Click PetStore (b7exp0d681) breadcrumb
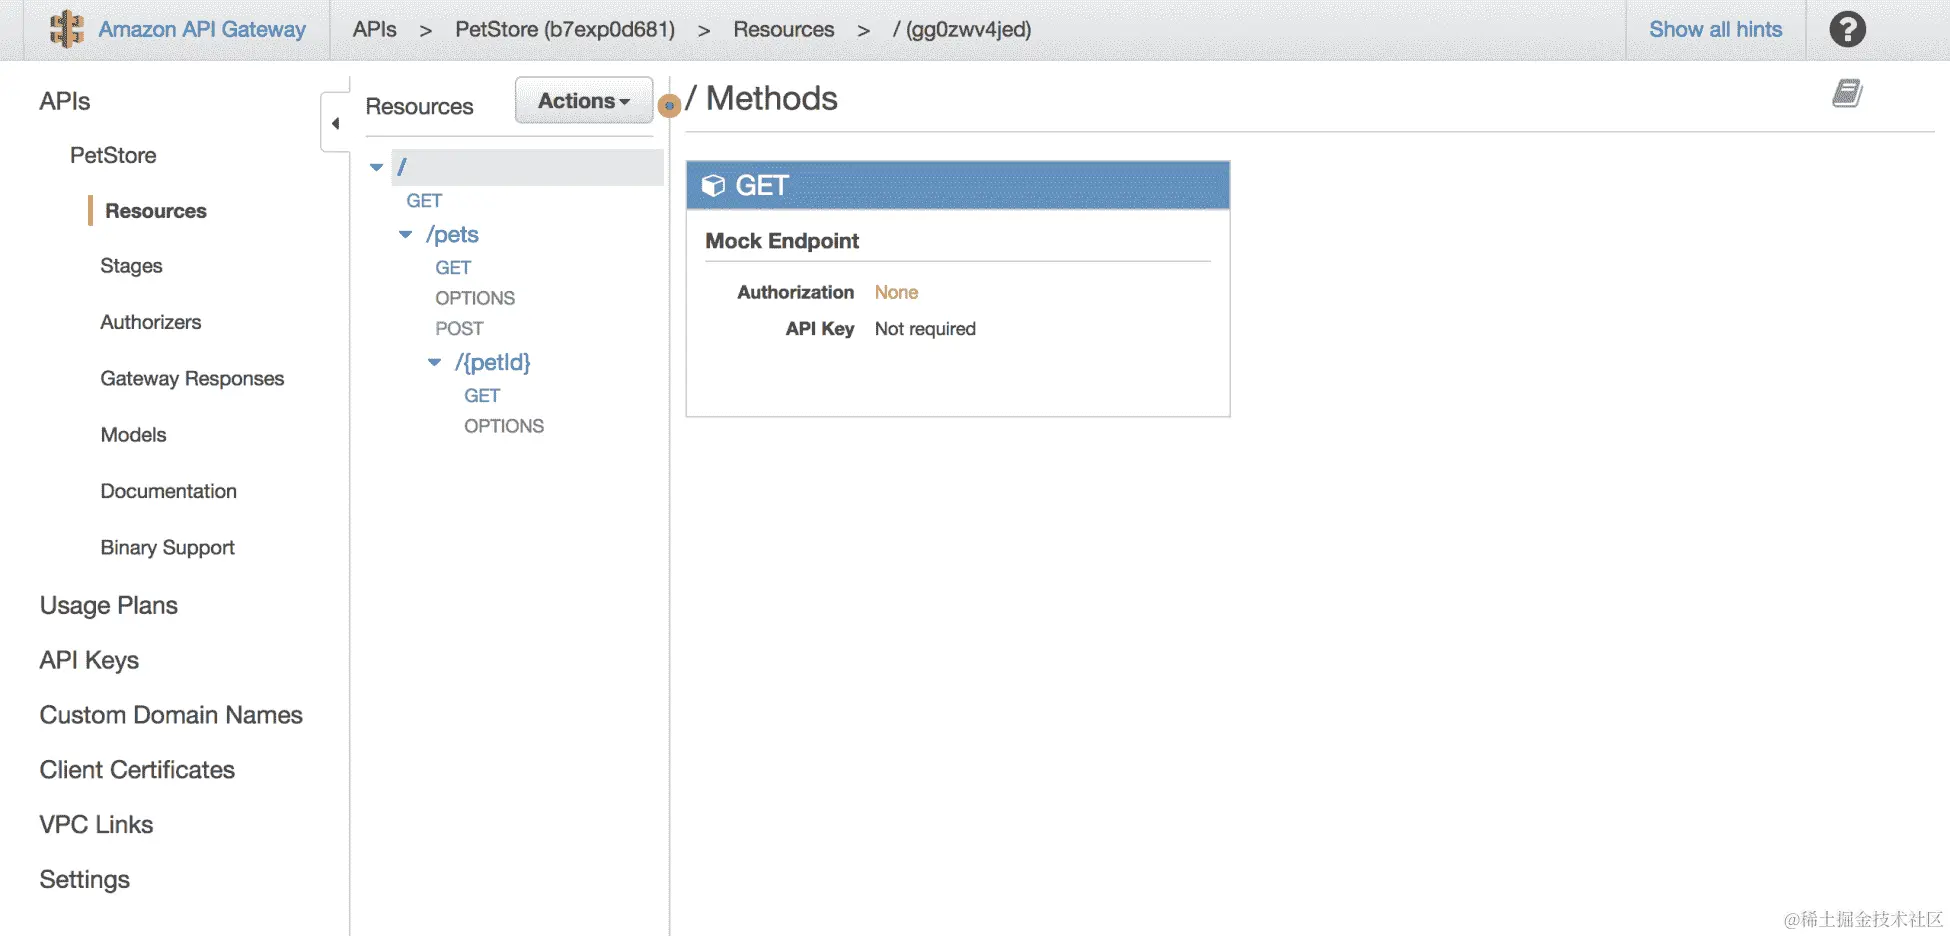 pos(565,29)
